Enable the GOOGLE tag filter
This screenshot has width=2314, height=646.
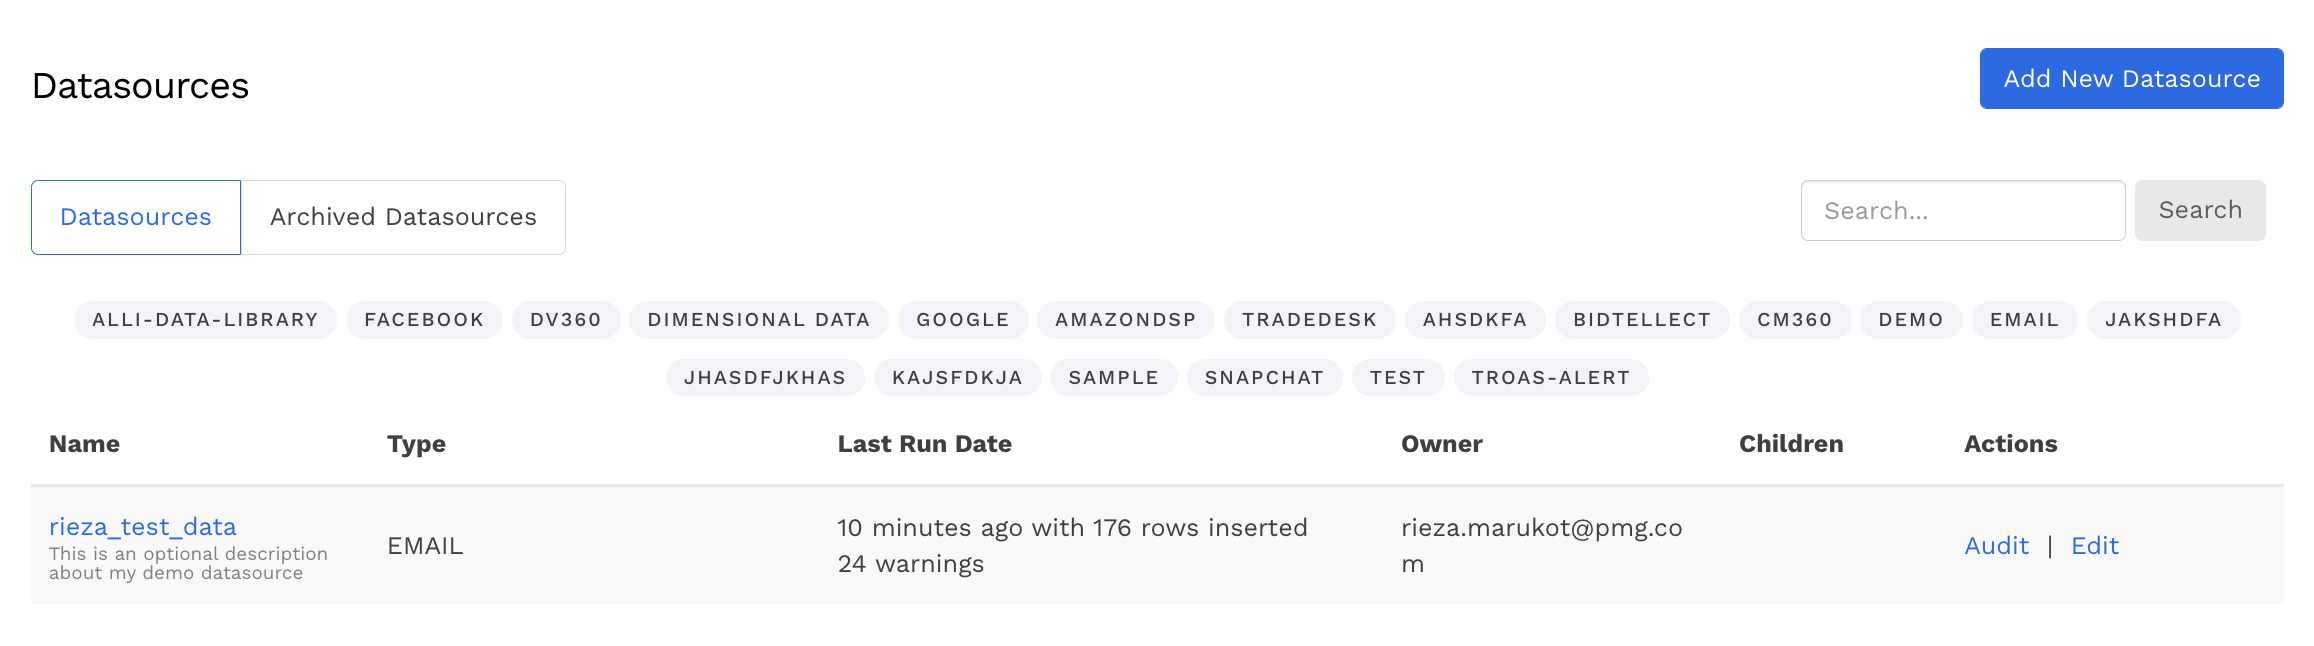pos(962,320)
